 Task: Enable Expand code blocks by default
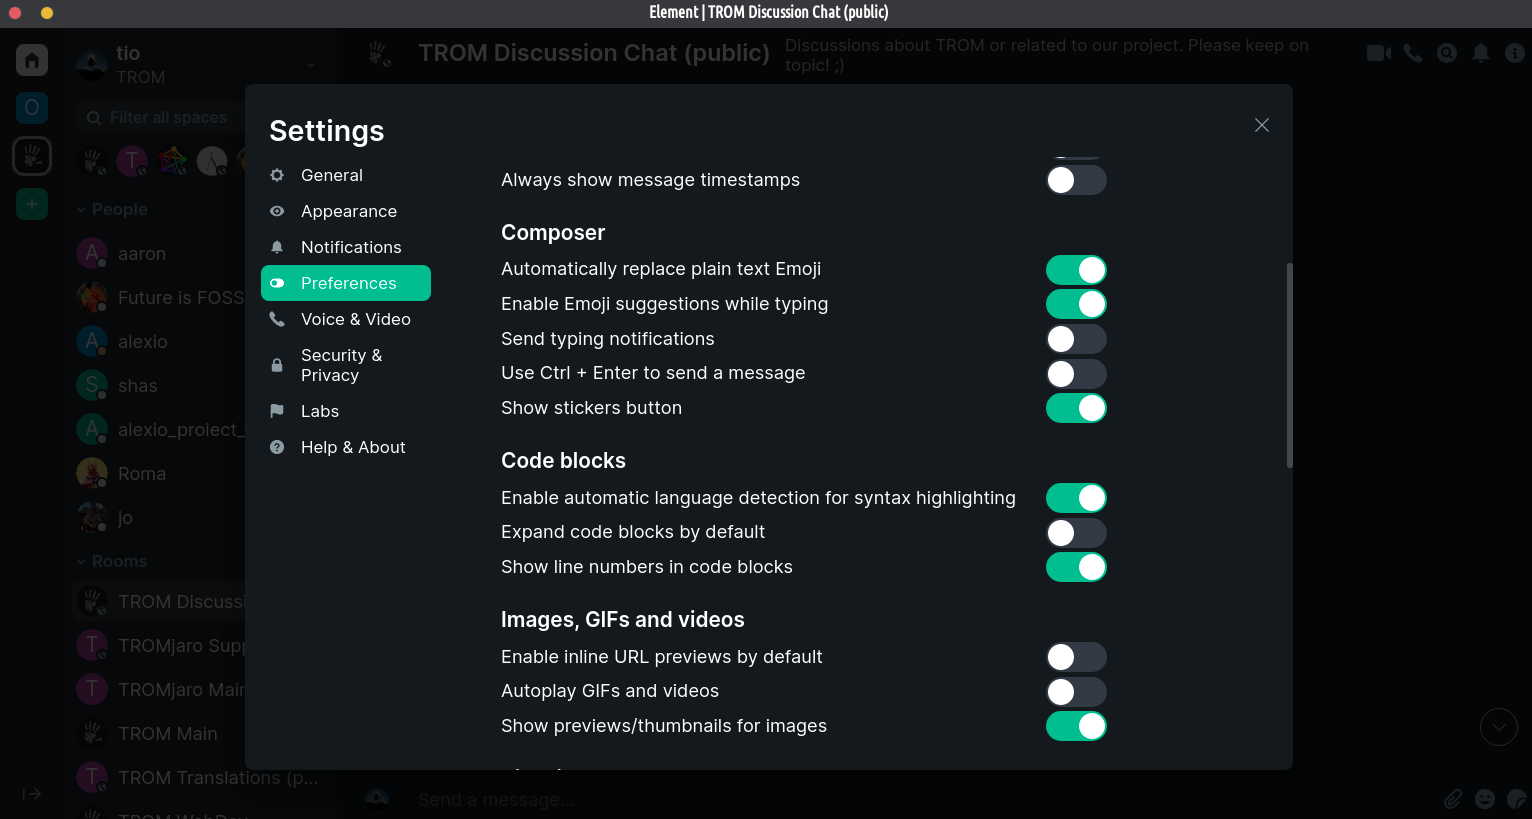(x=1076, y=533)
